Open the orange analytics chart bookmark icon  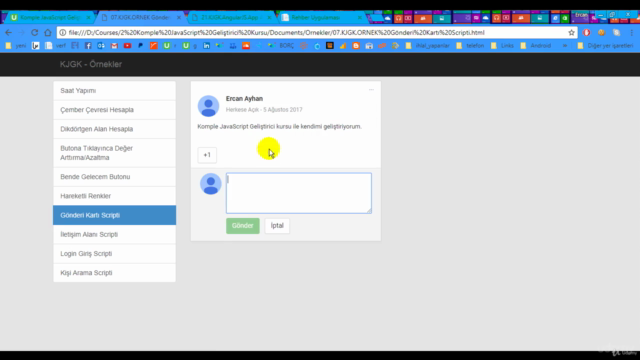343,46
